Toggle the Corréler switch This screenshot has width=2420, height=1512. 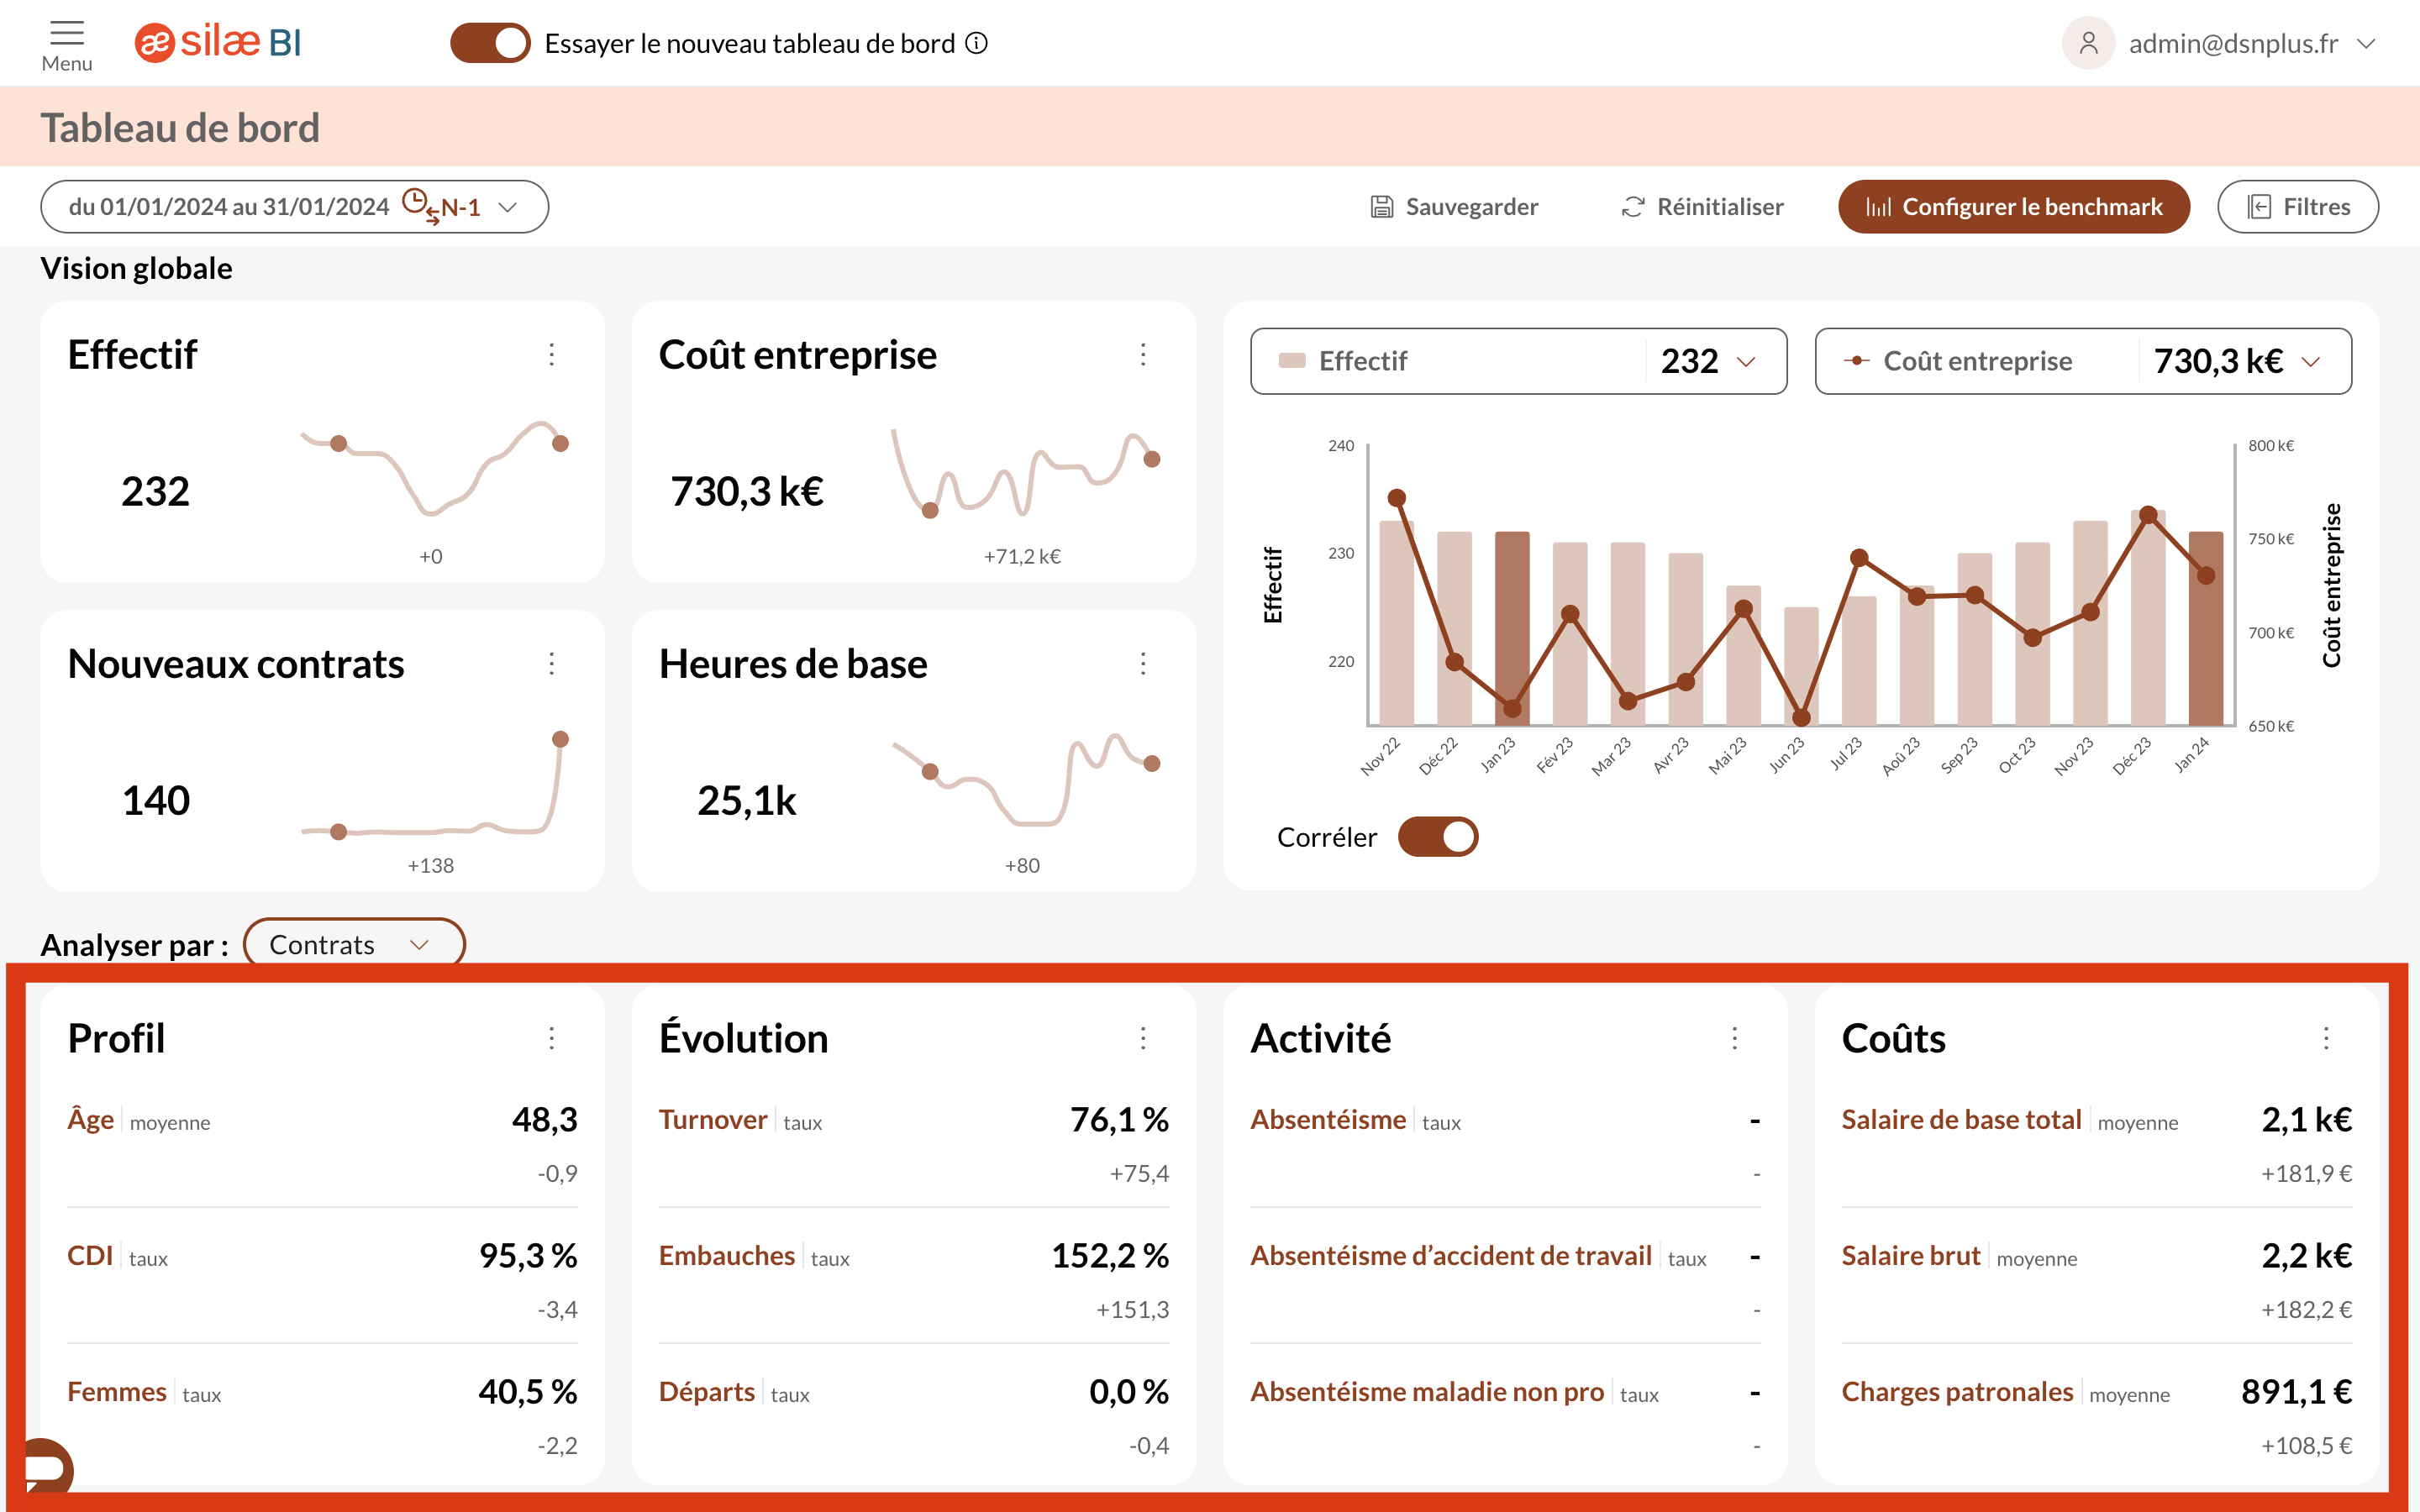tap(1438, 837)
